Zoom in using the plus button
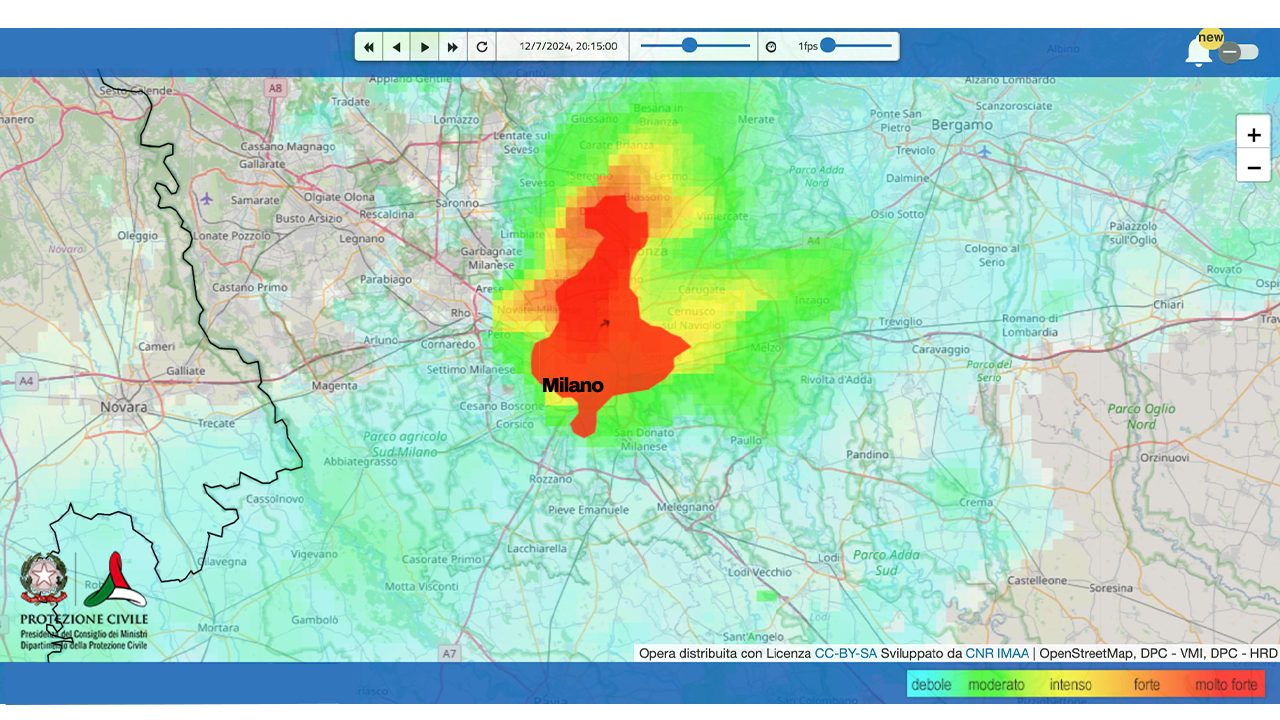The height and width of the screenshot is (720, 1280). pos(1254,134)
